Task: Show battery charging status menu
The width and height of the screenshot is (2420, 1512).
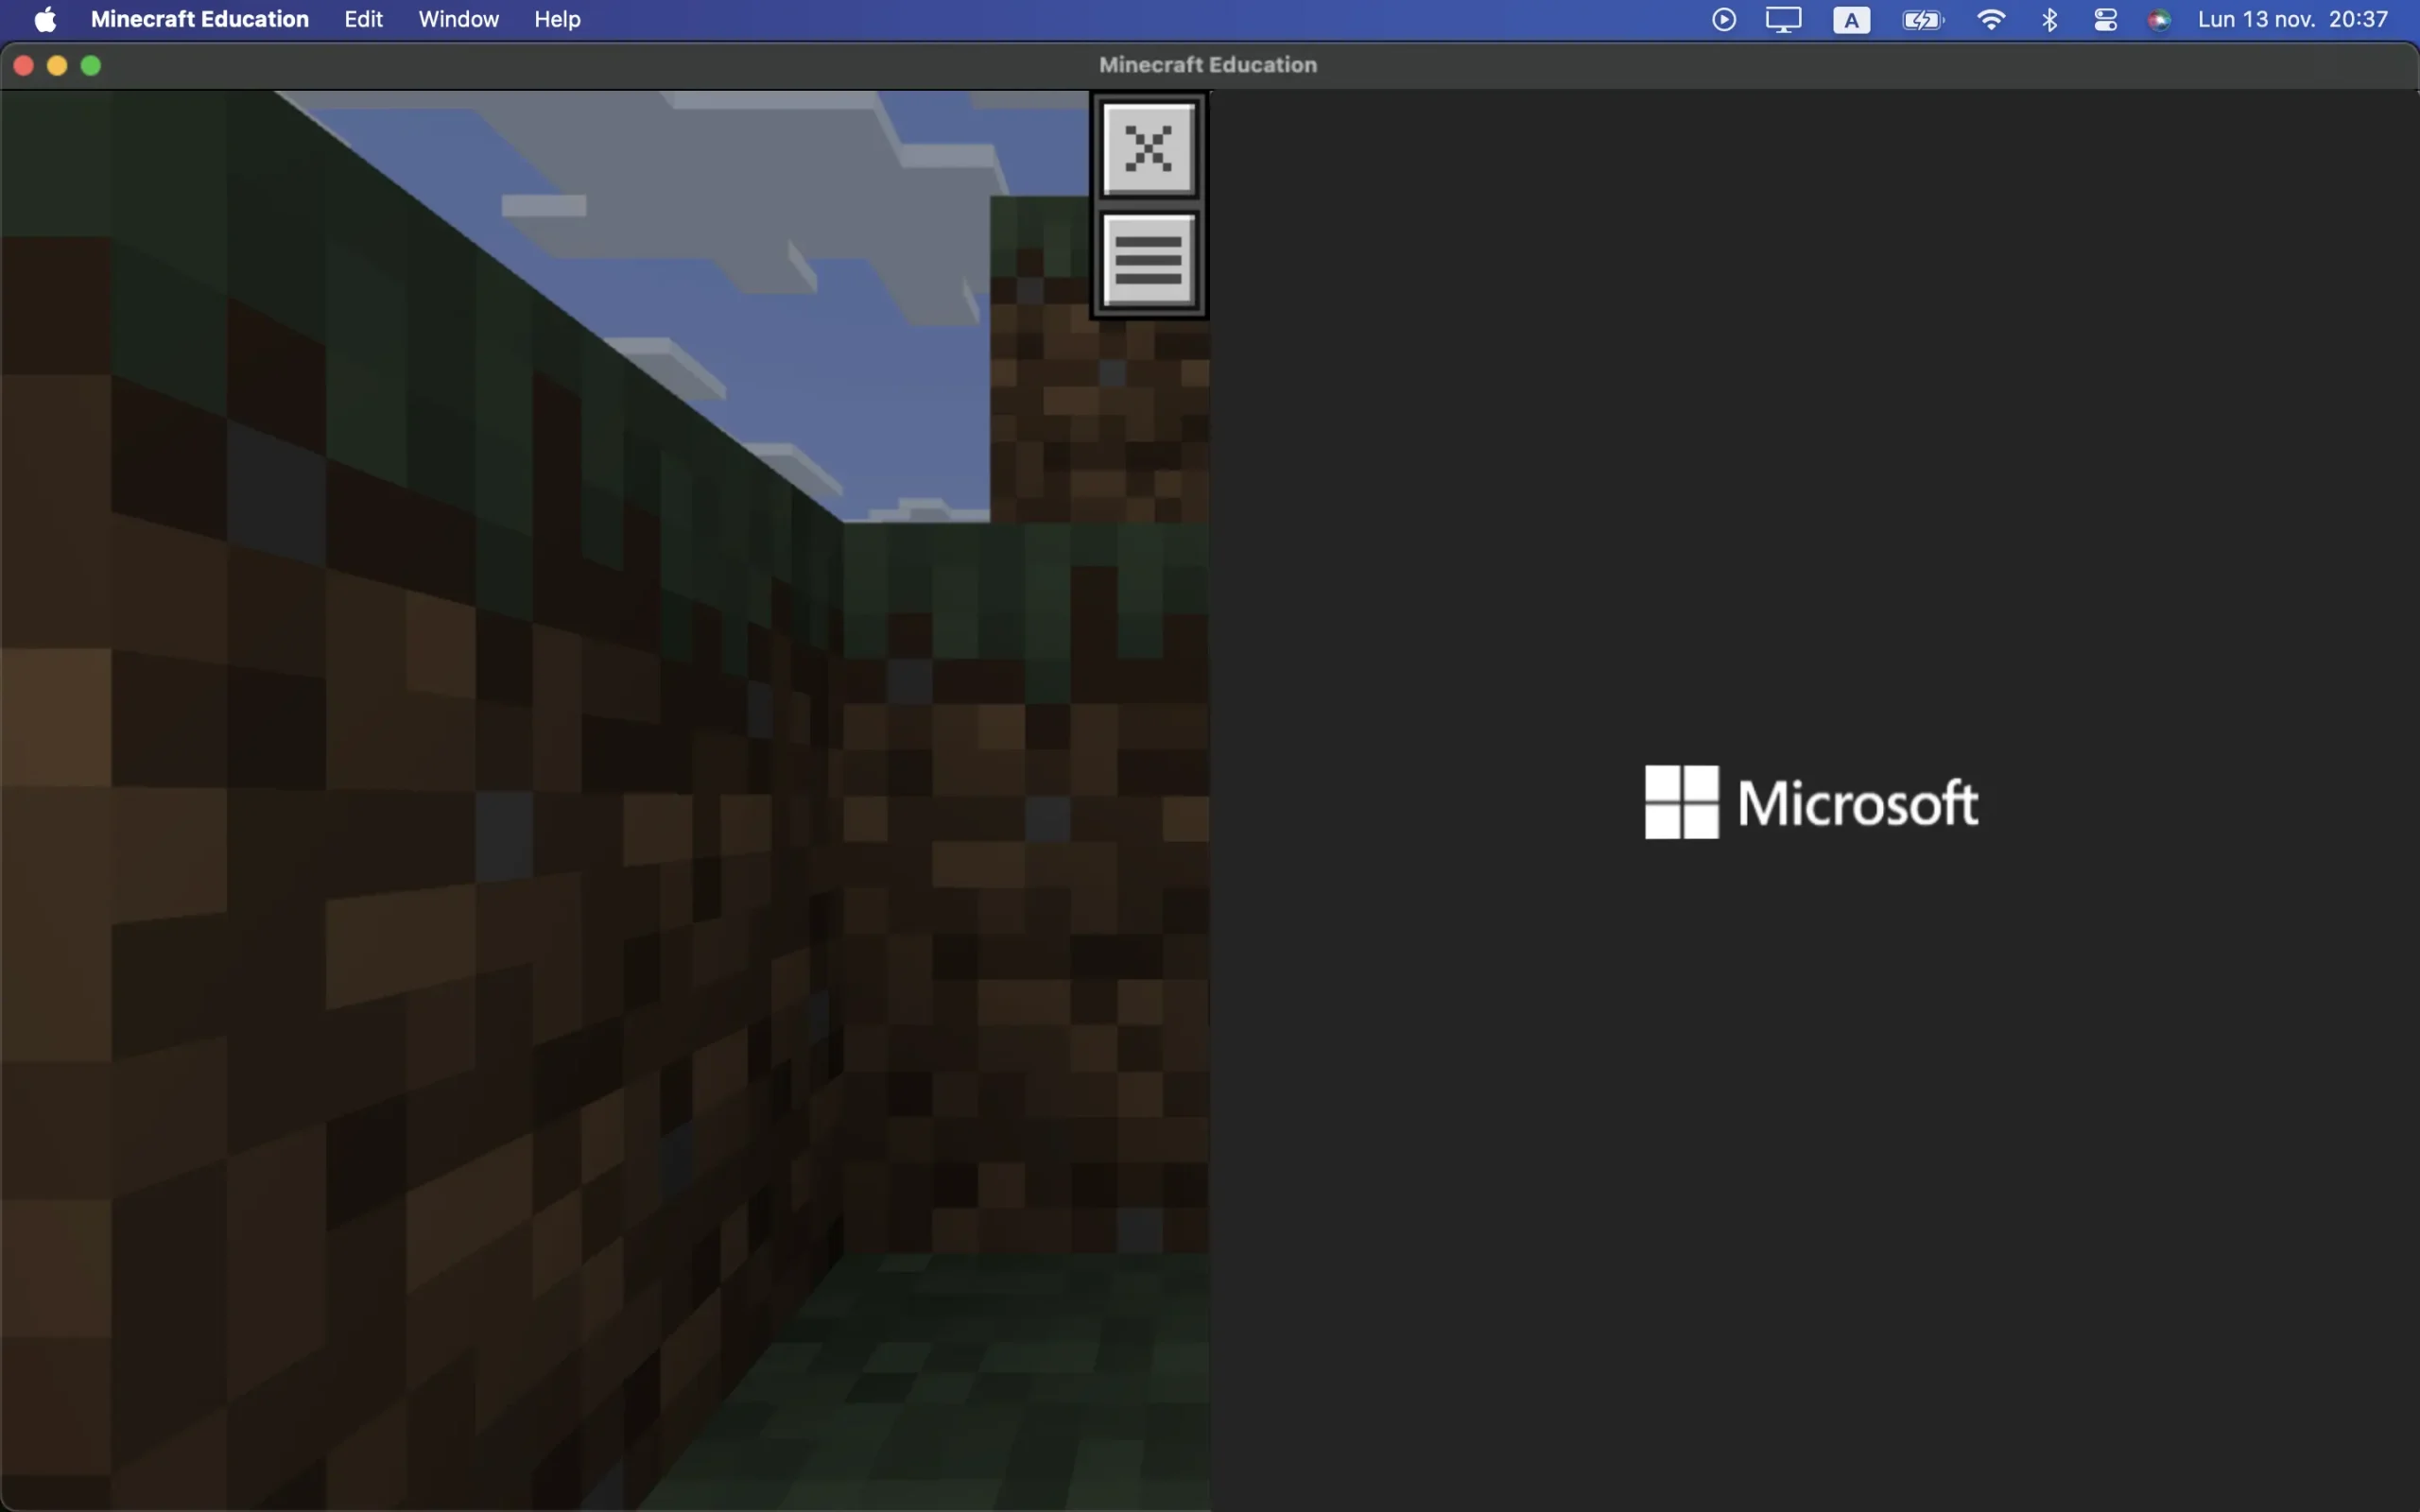Action: tap(1922, 19)
